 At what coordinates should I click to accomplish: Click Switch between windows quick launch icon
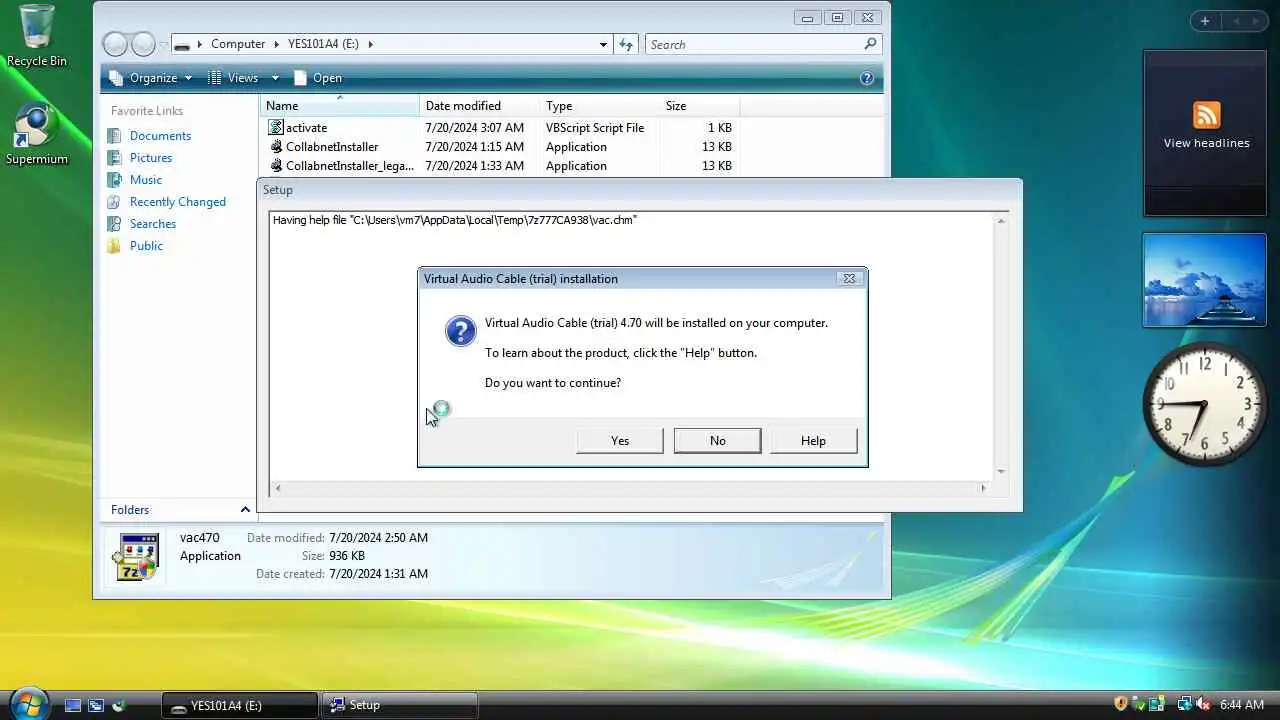(96, 705)
